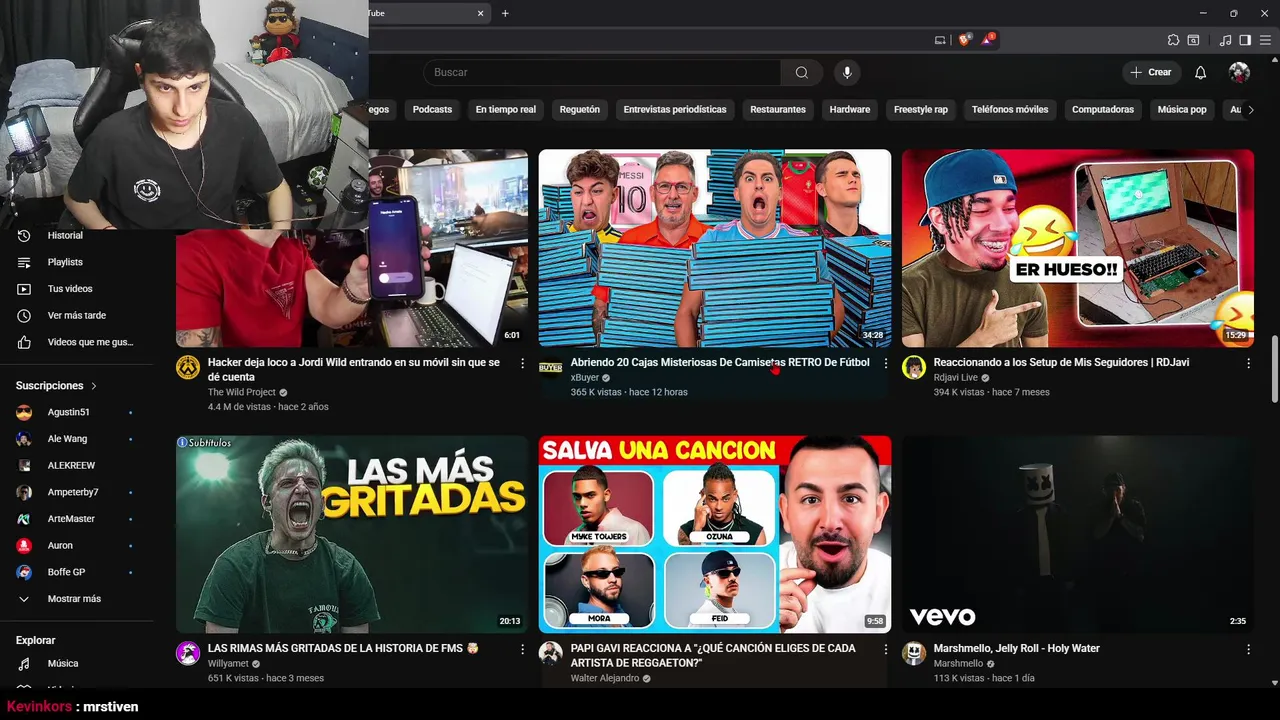Select the Restaurantes filter chip
This screenshot has width=1280, height=720.
(778, 109)
